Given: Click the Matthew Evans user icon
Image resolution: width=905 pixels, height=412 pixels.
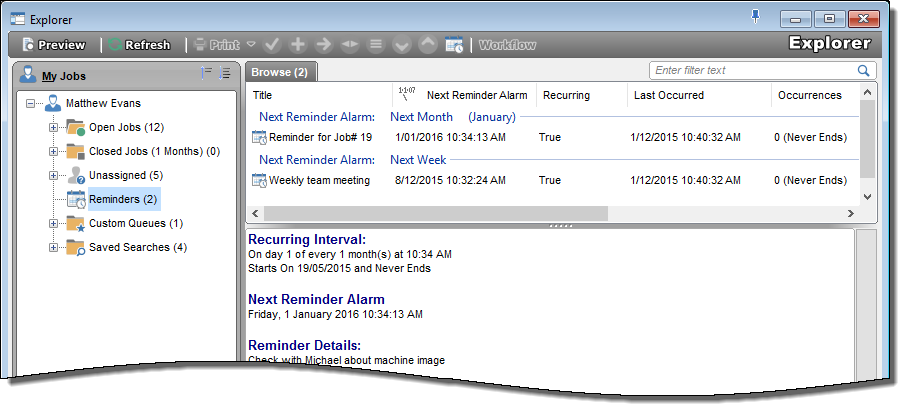Looking at the screenshot, I should coord(53,103).
